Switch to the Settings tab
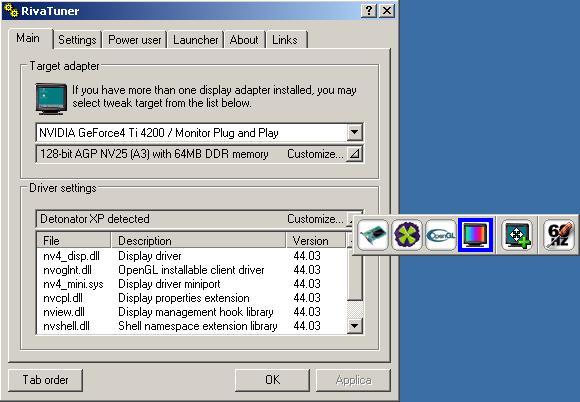The width and height of the screenshot is (580, 402). point(77,40)
